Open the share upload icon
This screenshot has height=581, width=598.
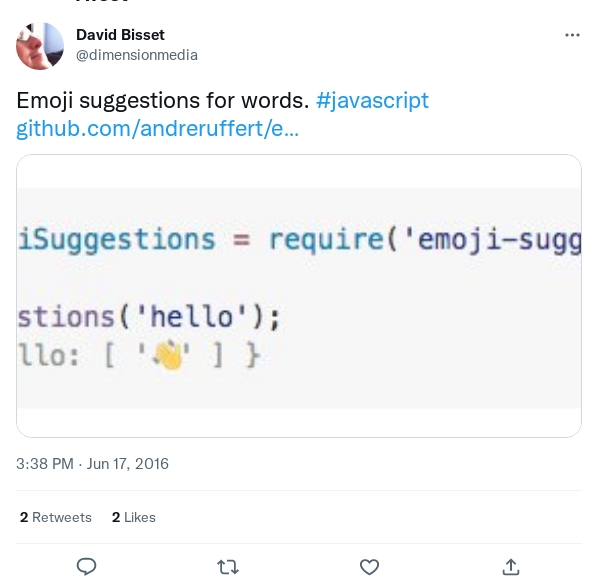tap(511, 567)
